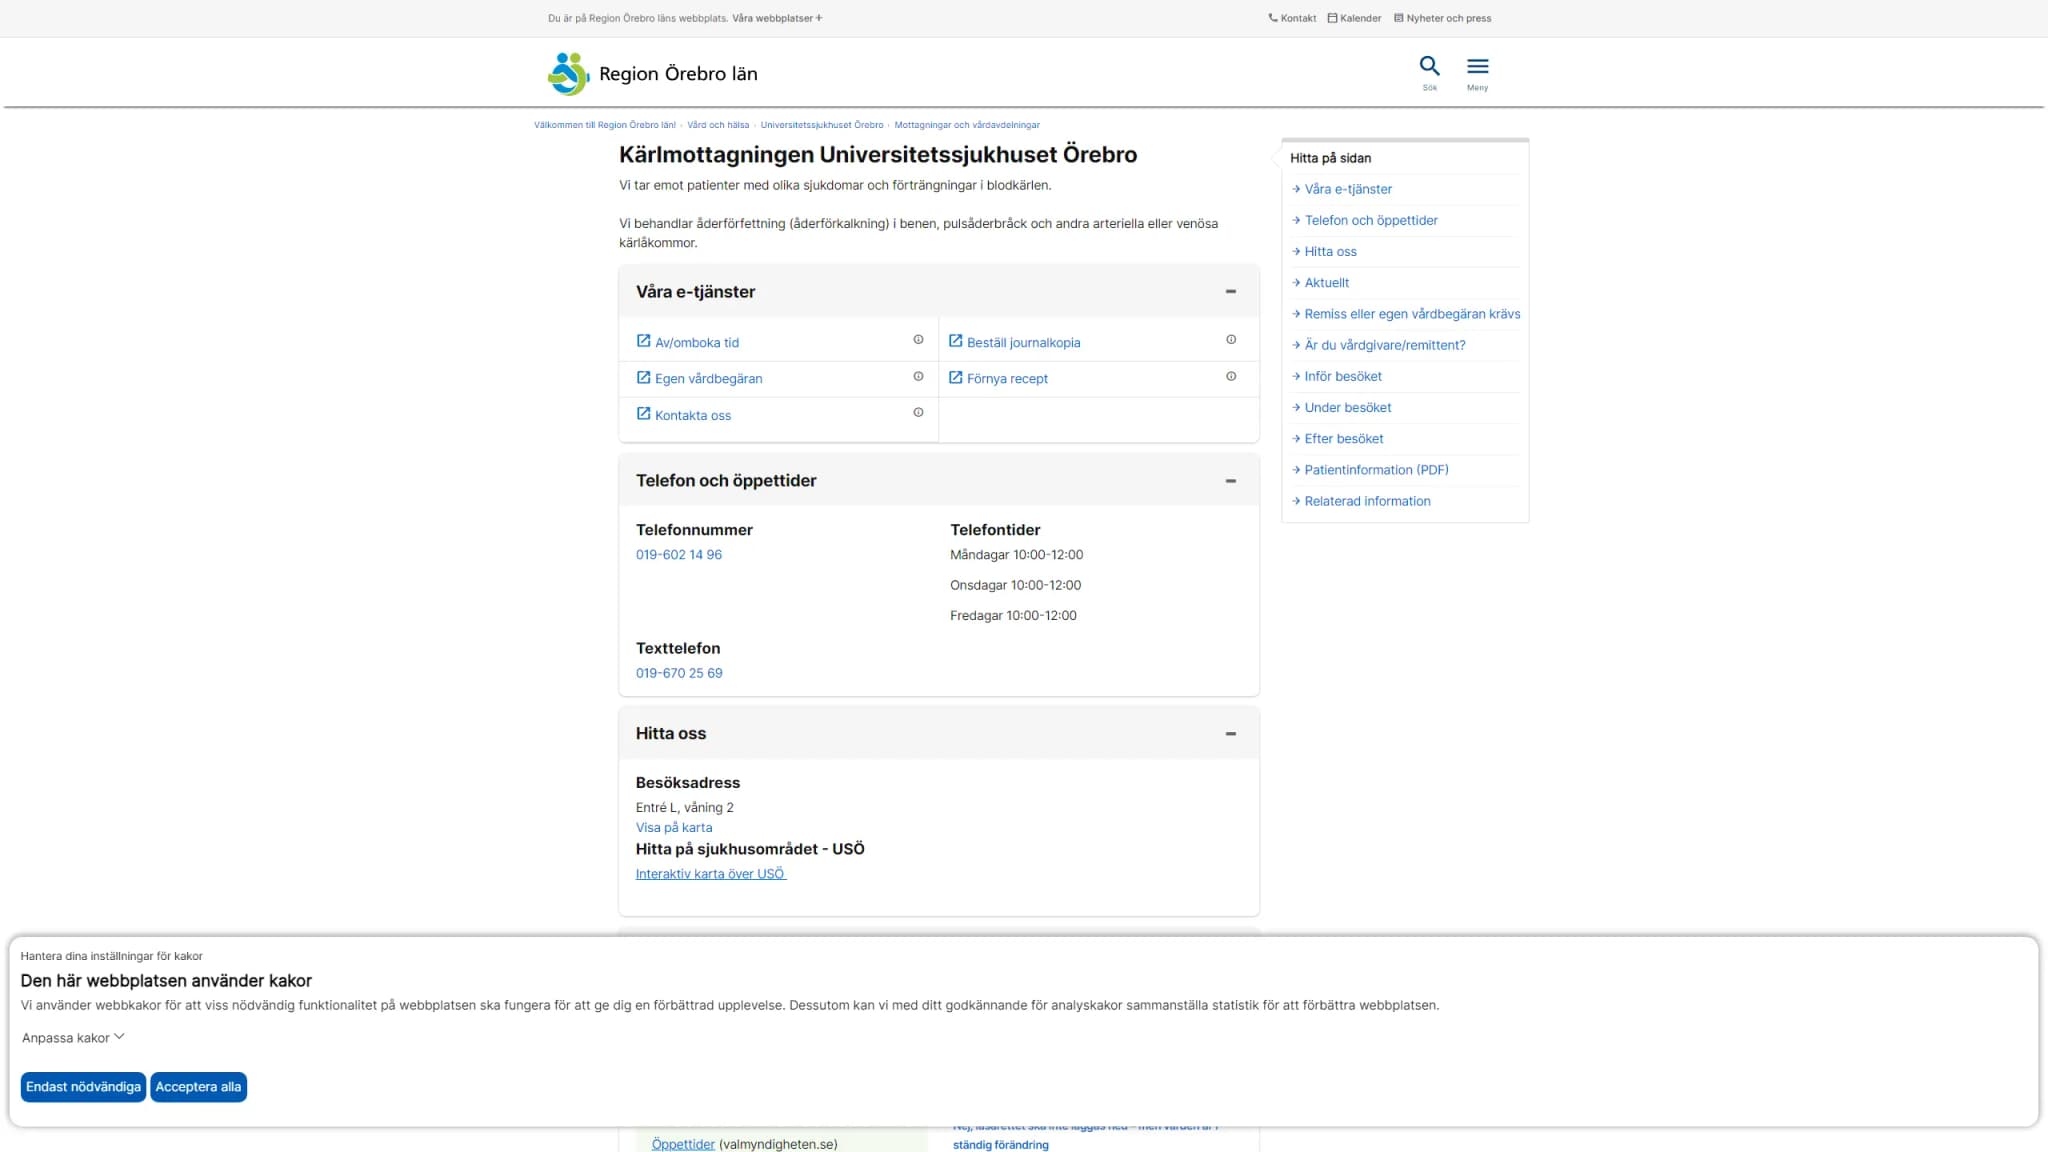Expand Våra webbplatser plus menu
This screenshot has width=2048, height=1152.
point(777,18)
